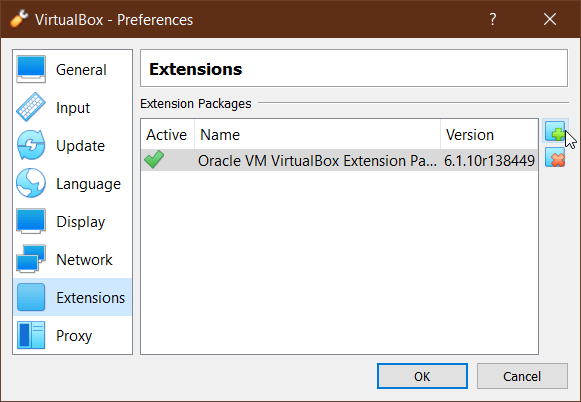Click the Extensions blue square icon
This screenshot has height=402, width=581.
tap(31, 297)
